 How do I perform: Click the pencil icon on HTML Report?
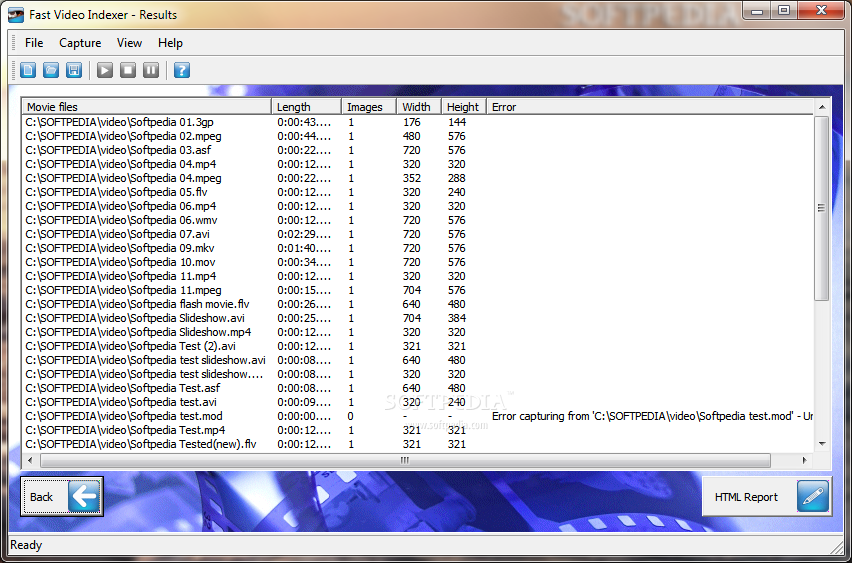pos(813,496)
